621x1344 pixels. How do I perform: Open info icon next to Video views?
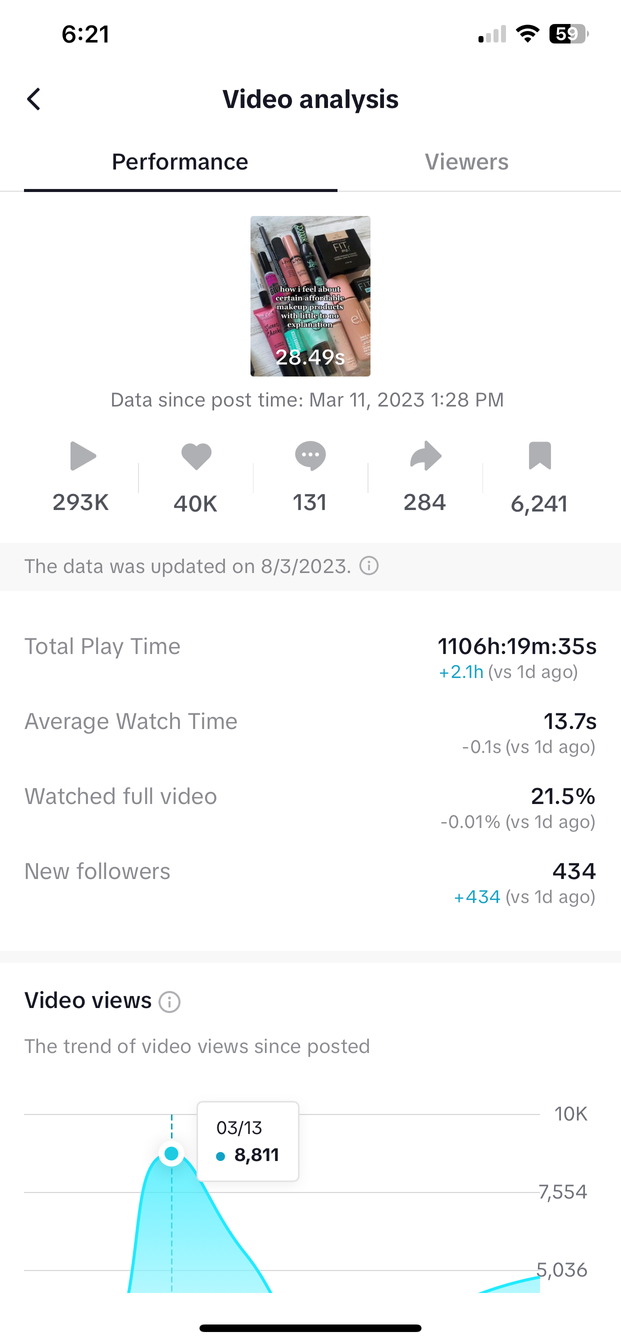click(x=170, y=1001)
